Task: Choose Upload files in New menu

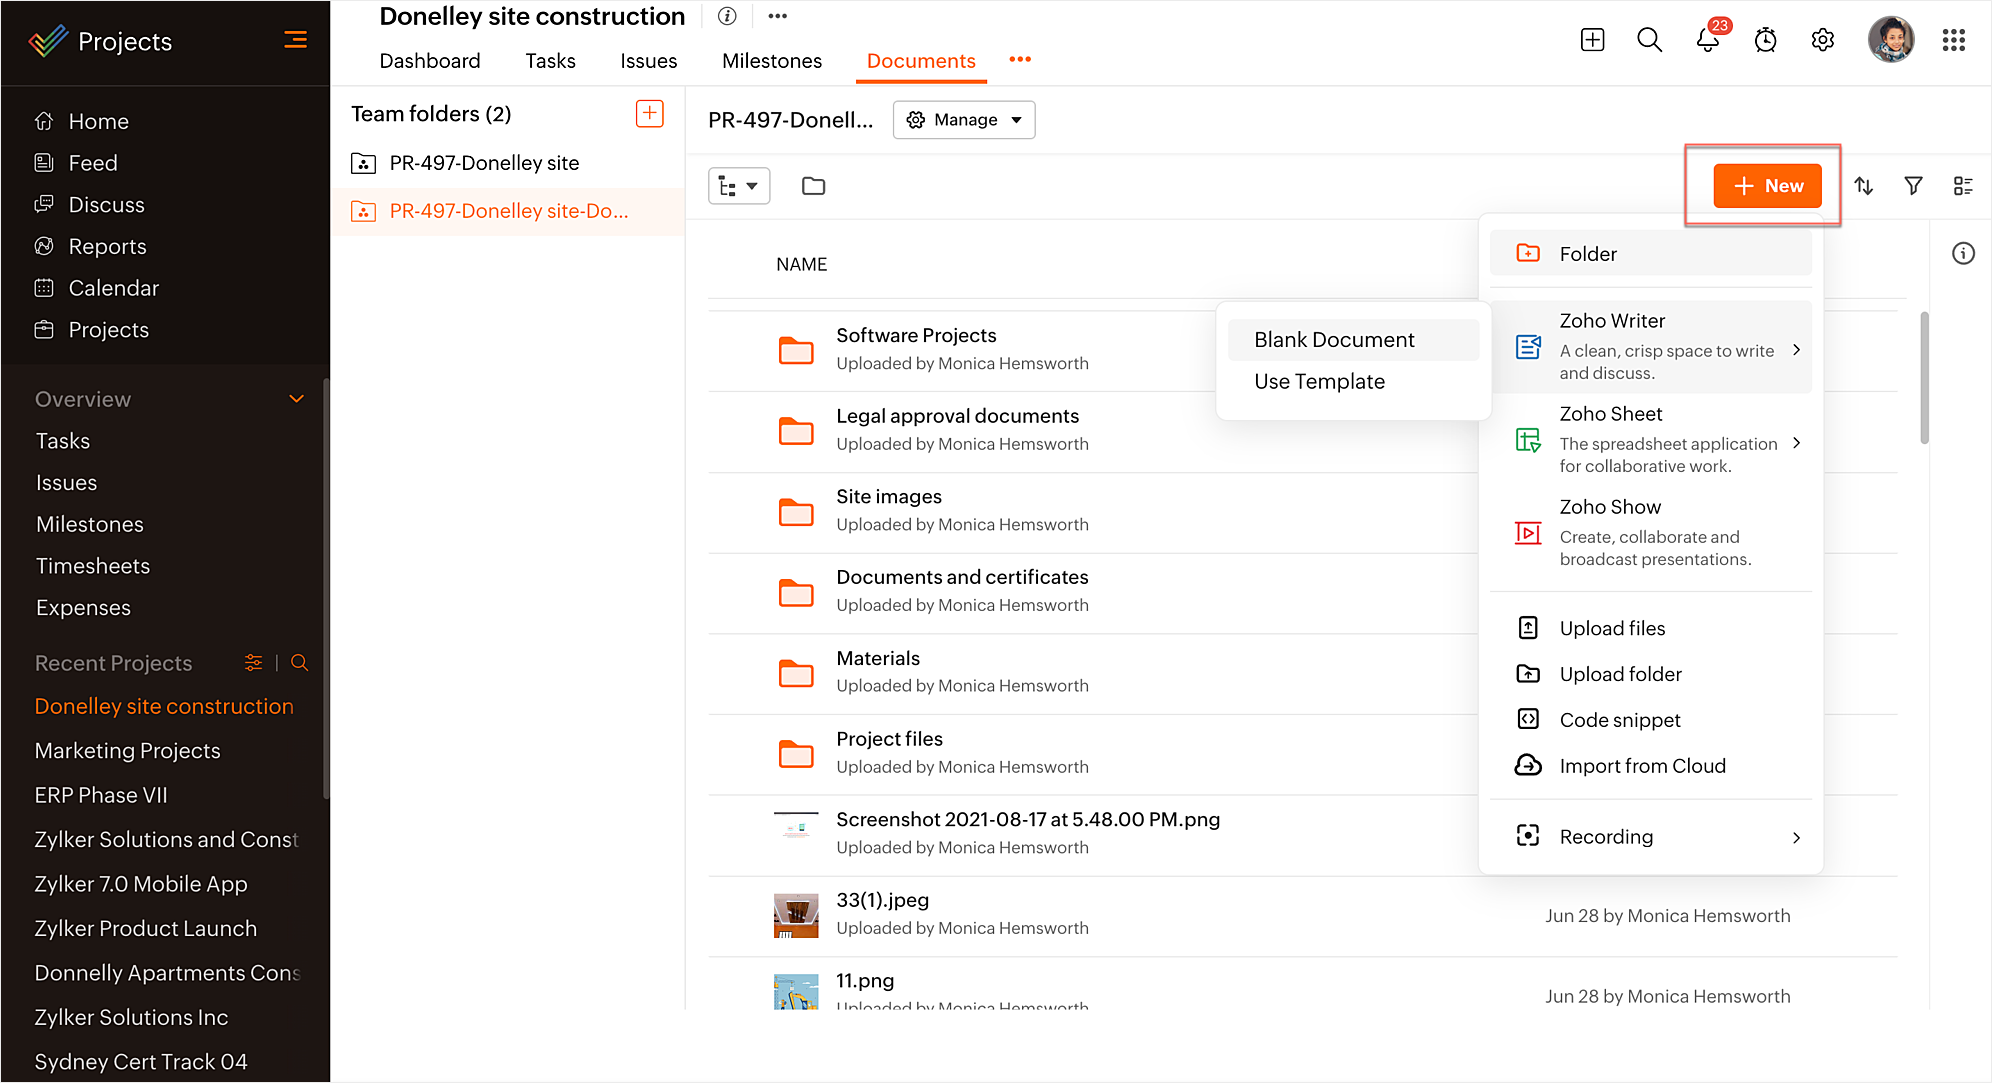Action: pos(1612,628)
